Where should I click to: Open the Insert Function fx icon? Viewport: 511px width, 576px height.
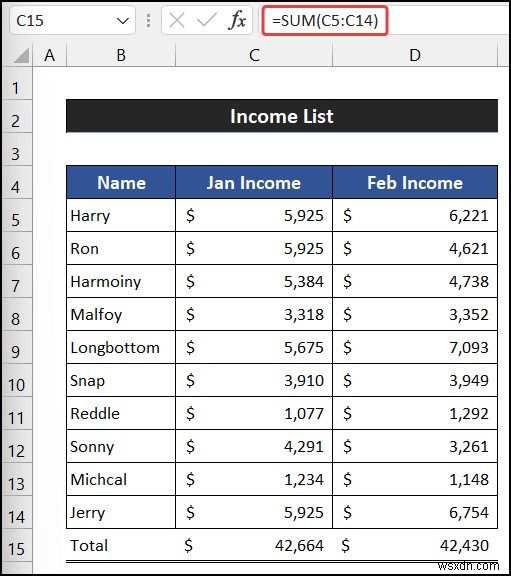[237, 20]
